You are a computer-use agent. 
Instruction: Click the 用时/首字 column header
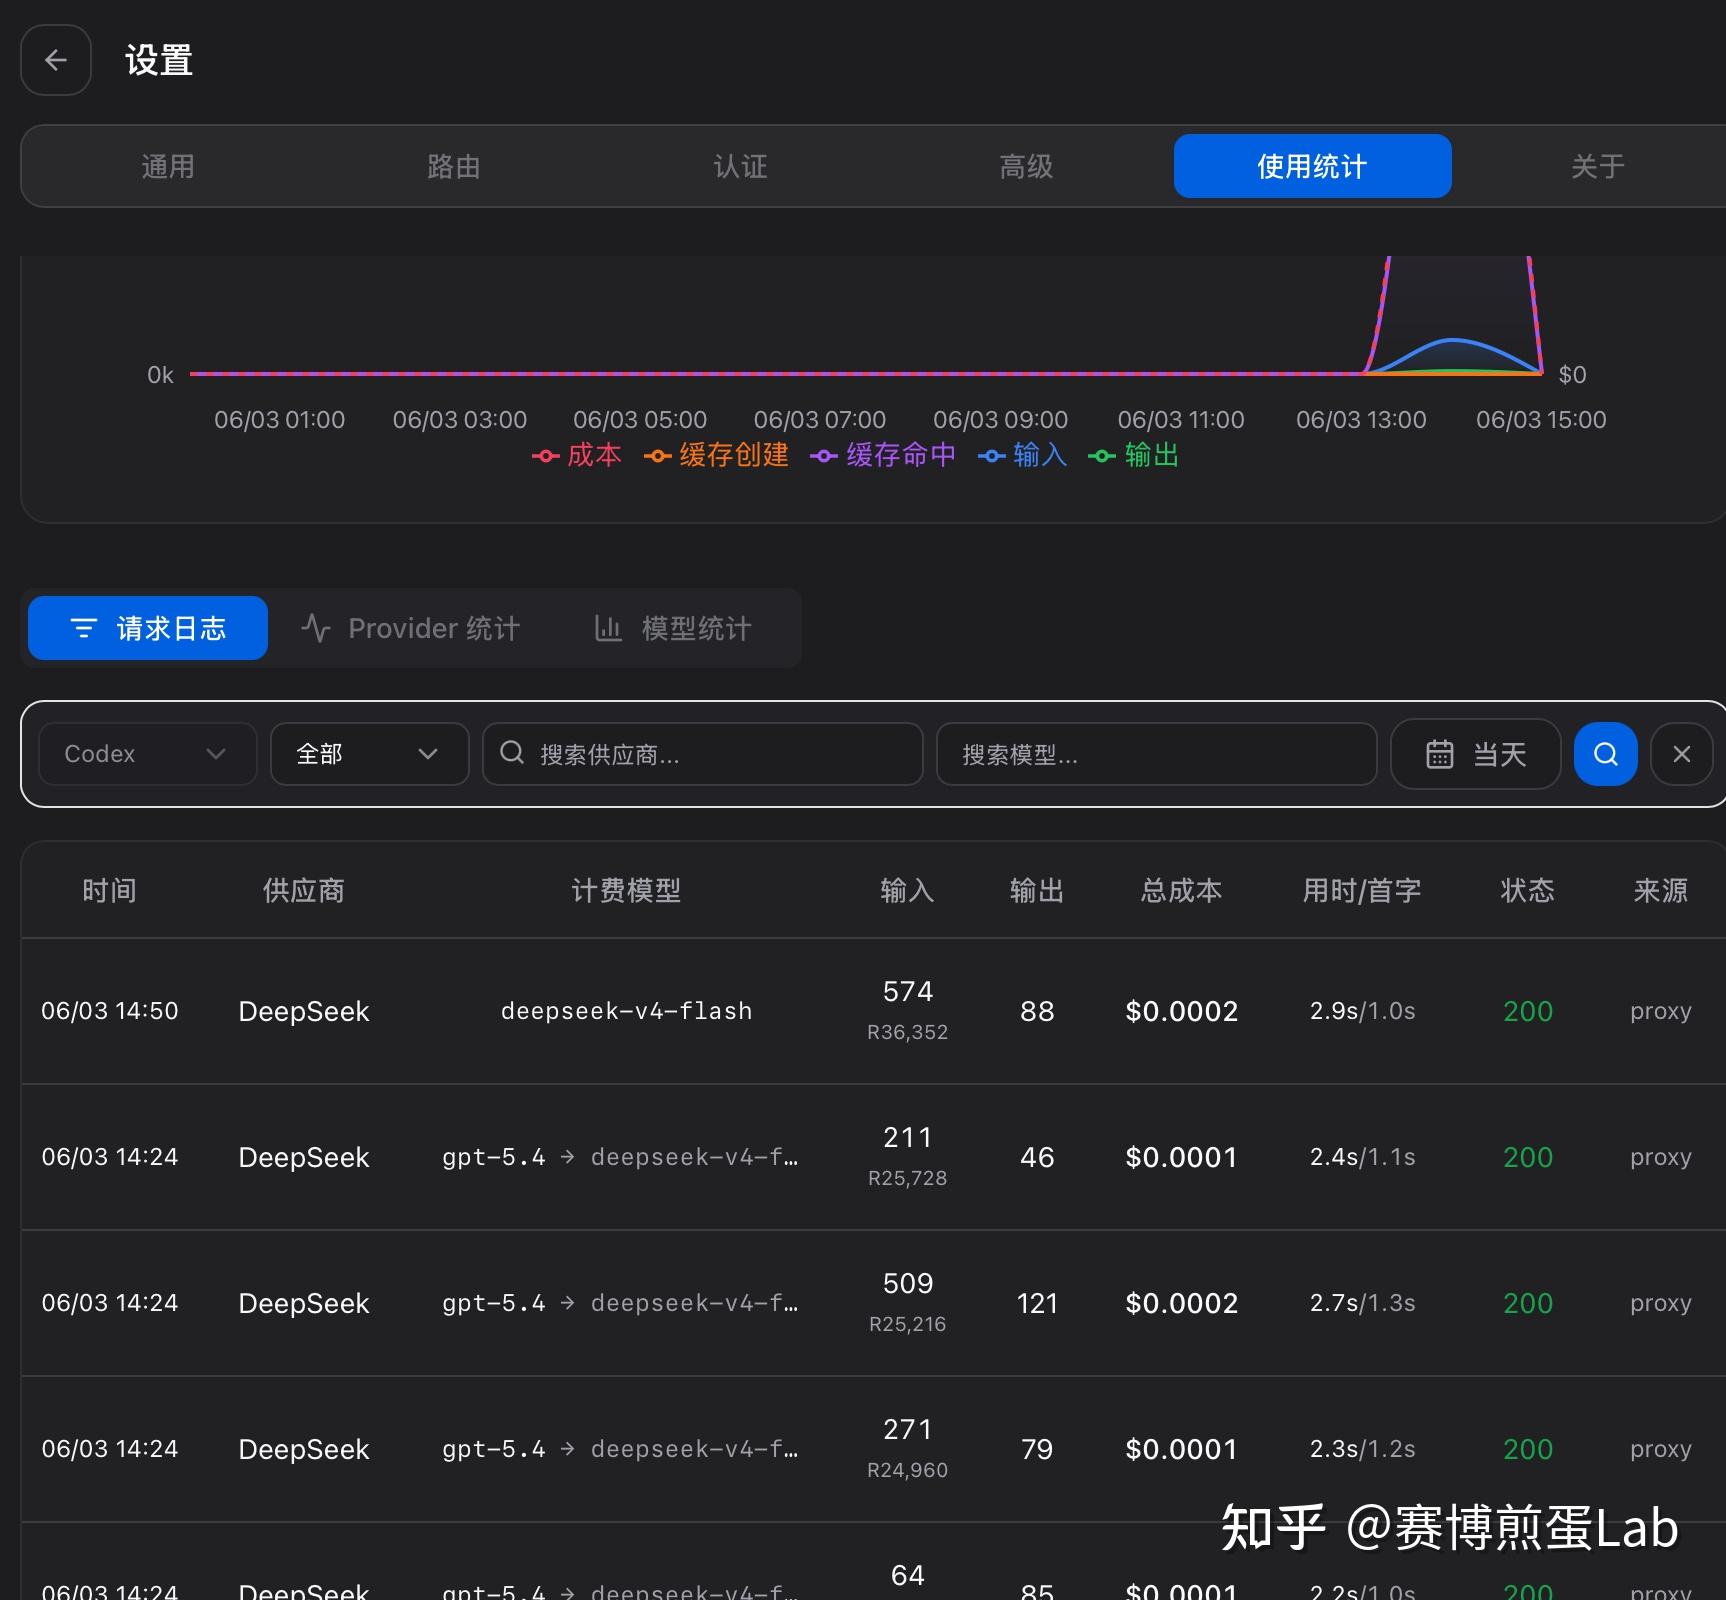point(1362,890)
